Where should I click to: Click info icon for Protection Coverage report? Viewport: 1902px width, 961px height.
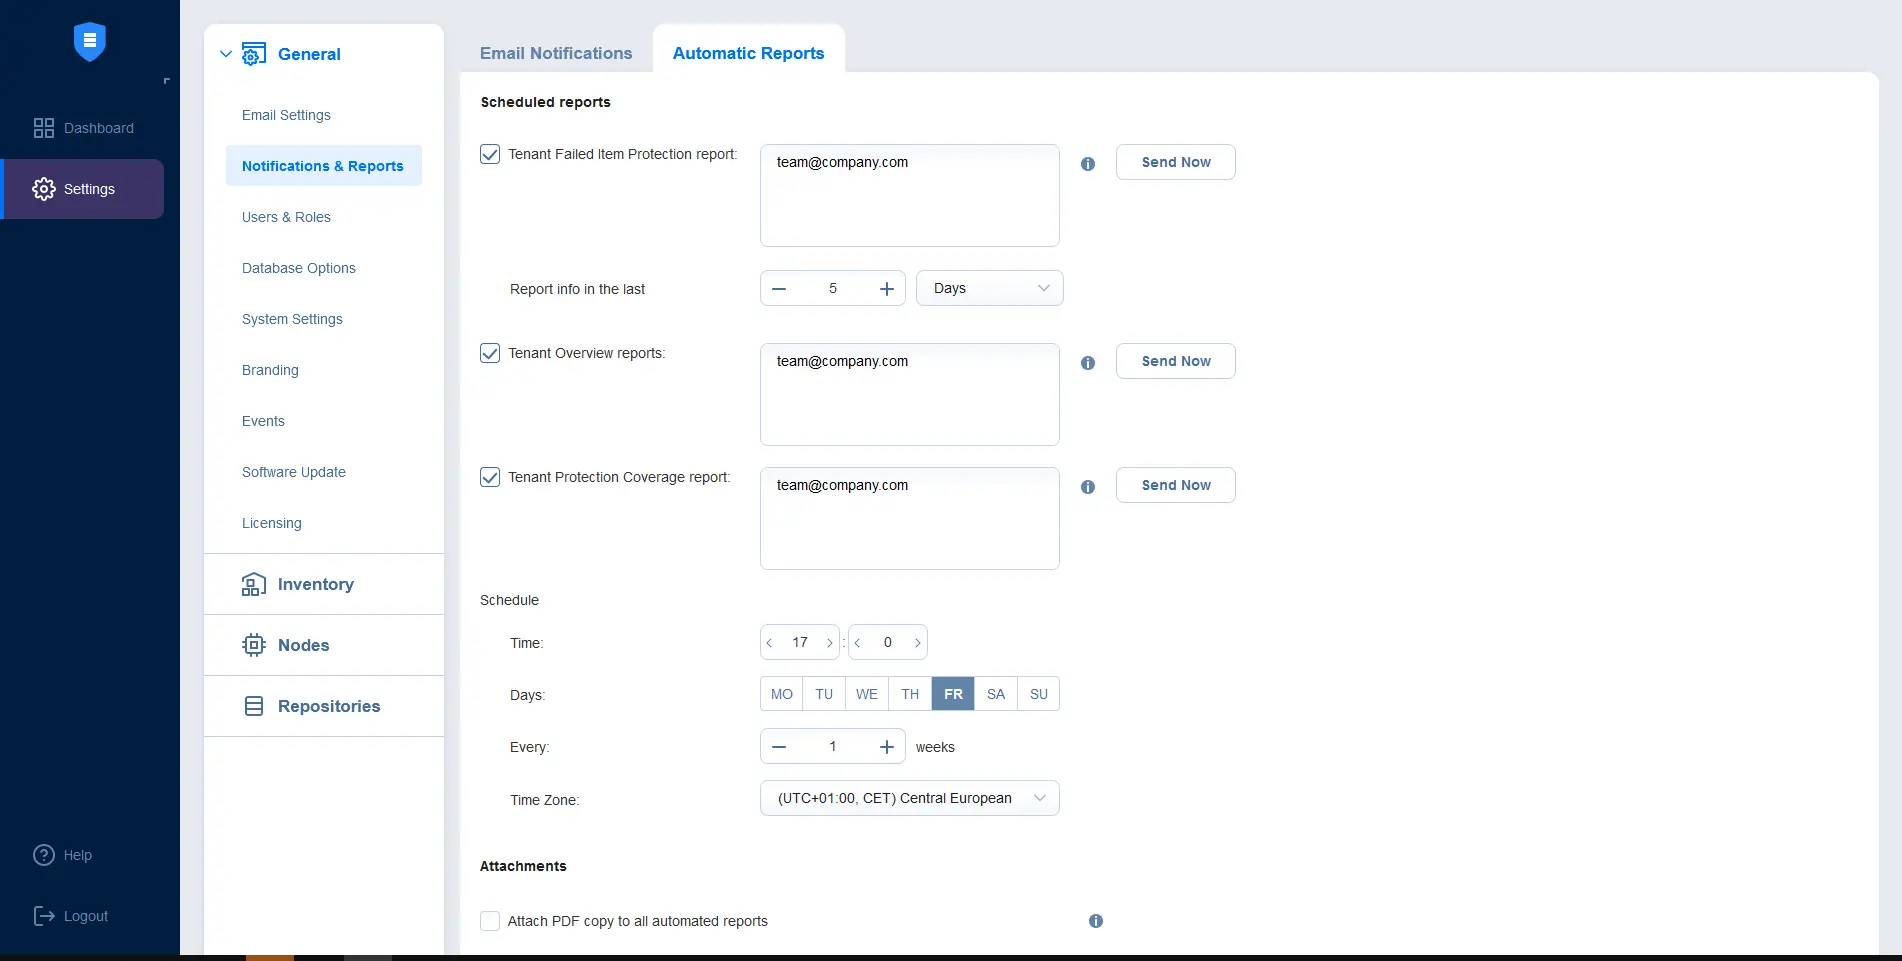(1088, 487)
